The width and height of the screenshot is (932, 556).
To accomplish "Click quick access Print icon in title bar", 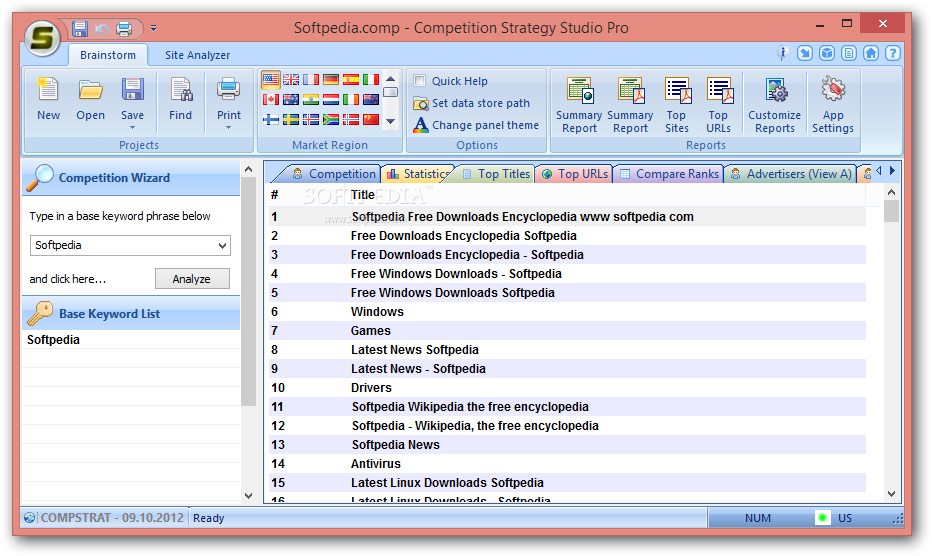I will click(124, 28).
